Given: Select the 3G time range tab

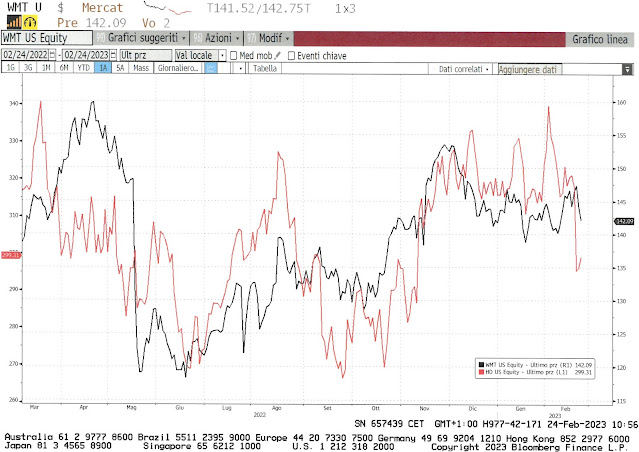Looking at the screenshot, I should tap(28, 68).
